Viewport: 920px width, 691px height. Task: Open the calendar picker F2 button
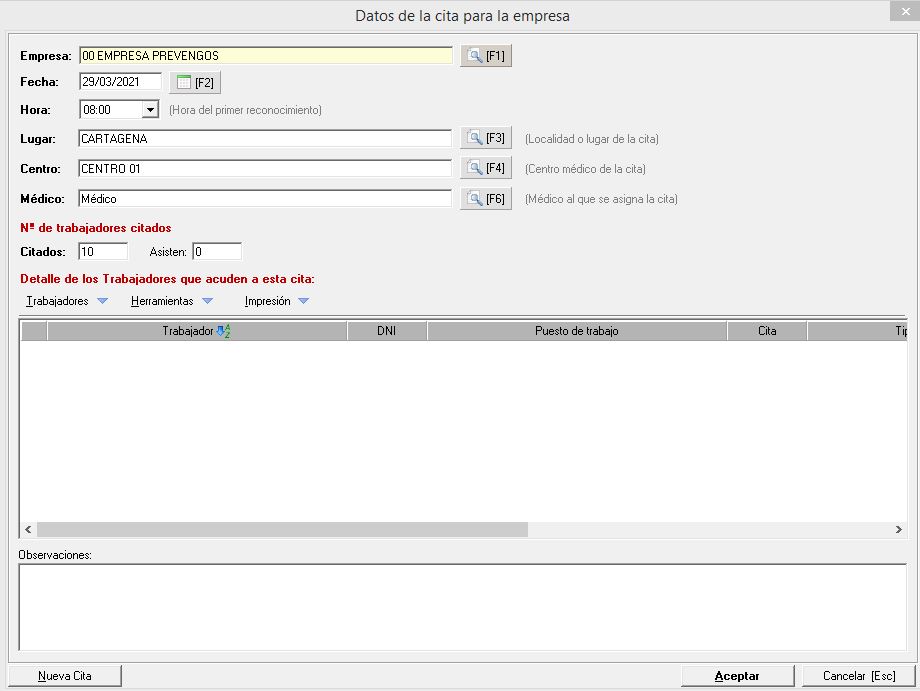point(195,82)
